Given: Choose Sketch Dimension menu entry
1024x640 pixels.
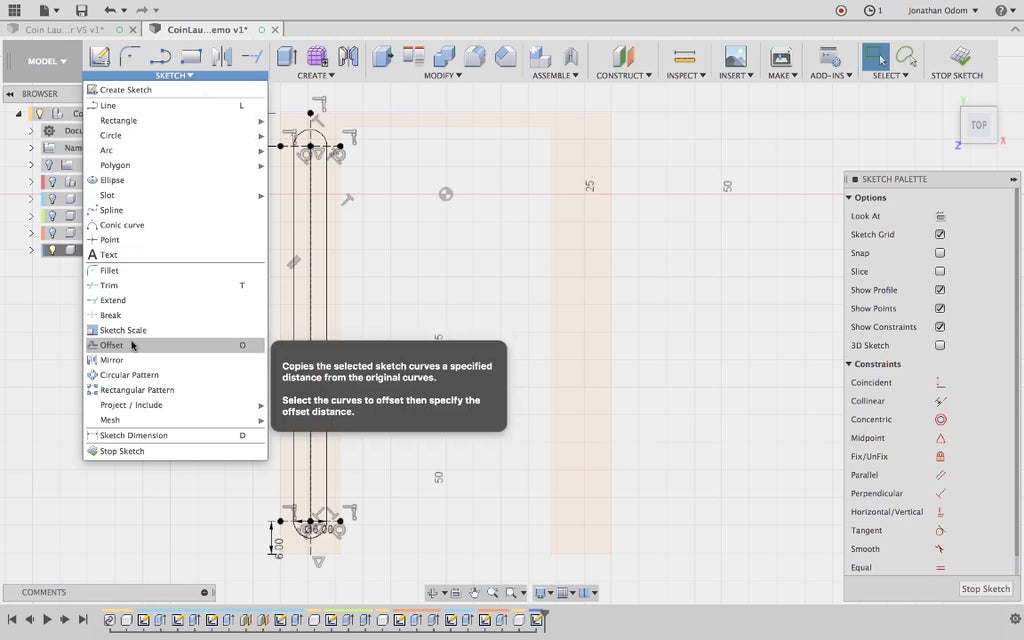Looking at the screenshot, I should 133,436.
